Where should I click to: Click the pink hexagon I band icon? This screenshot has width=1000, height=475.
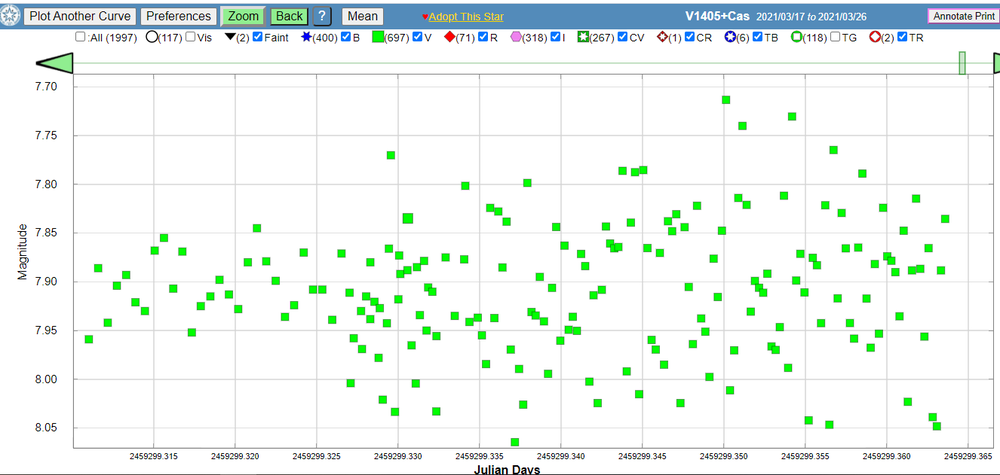tap(516, 37)
